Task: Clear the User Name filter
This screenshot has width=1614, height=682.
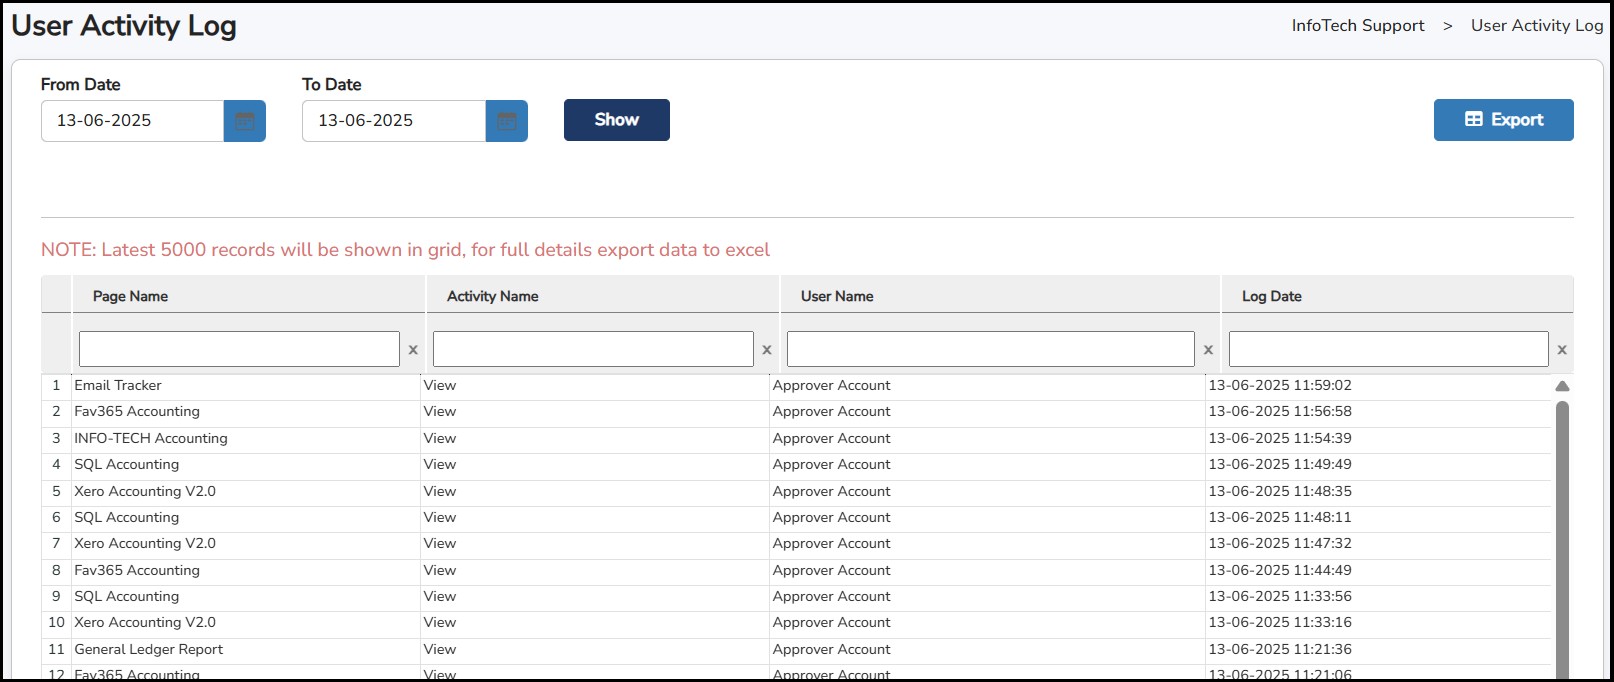Action: coord(1208,350)
